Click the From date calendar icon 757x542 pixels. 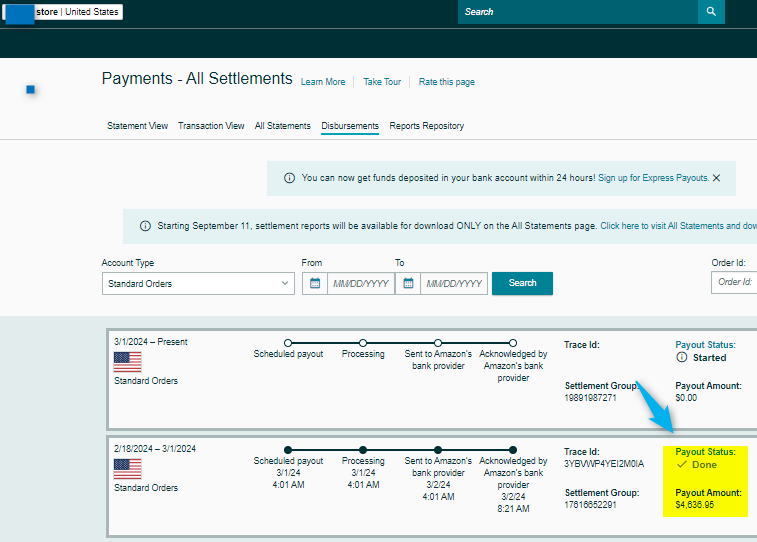315,283
